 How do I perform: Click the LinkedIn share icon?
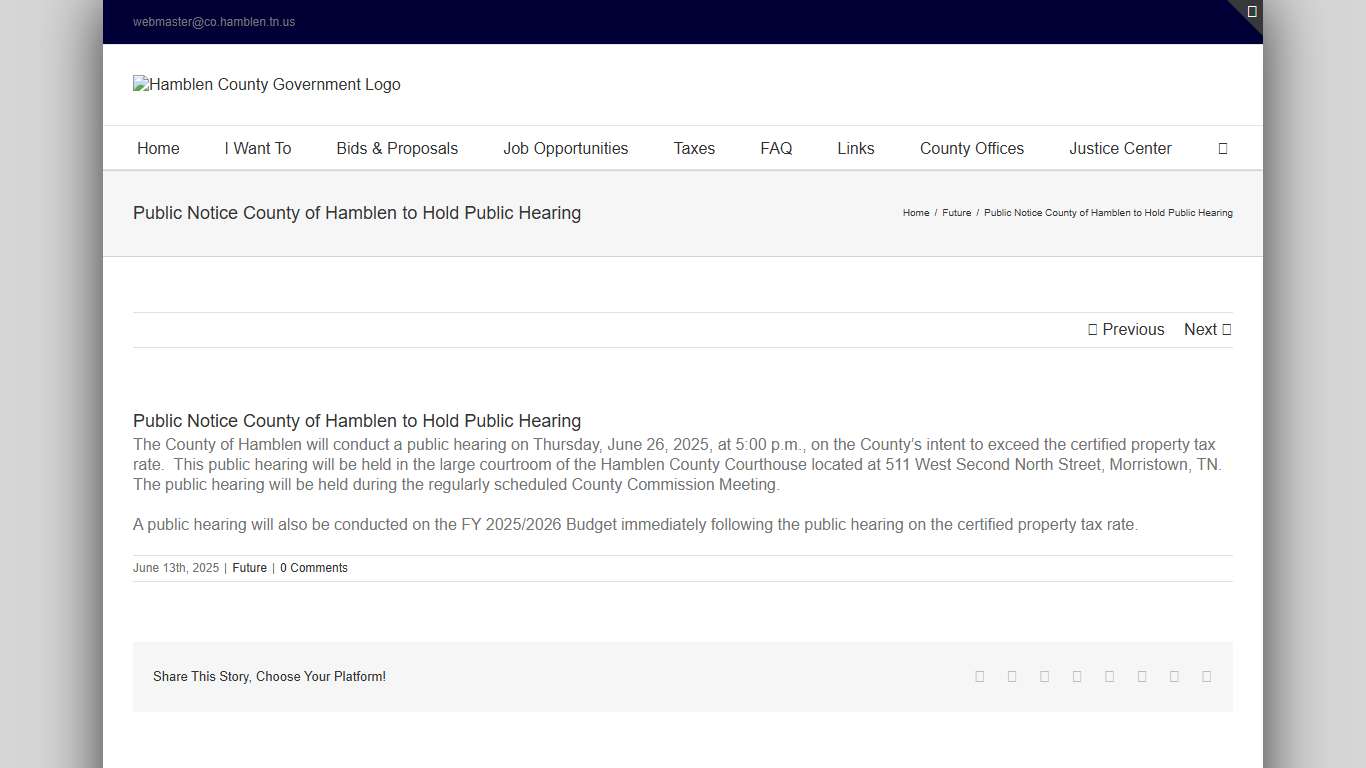[1044, 676]
